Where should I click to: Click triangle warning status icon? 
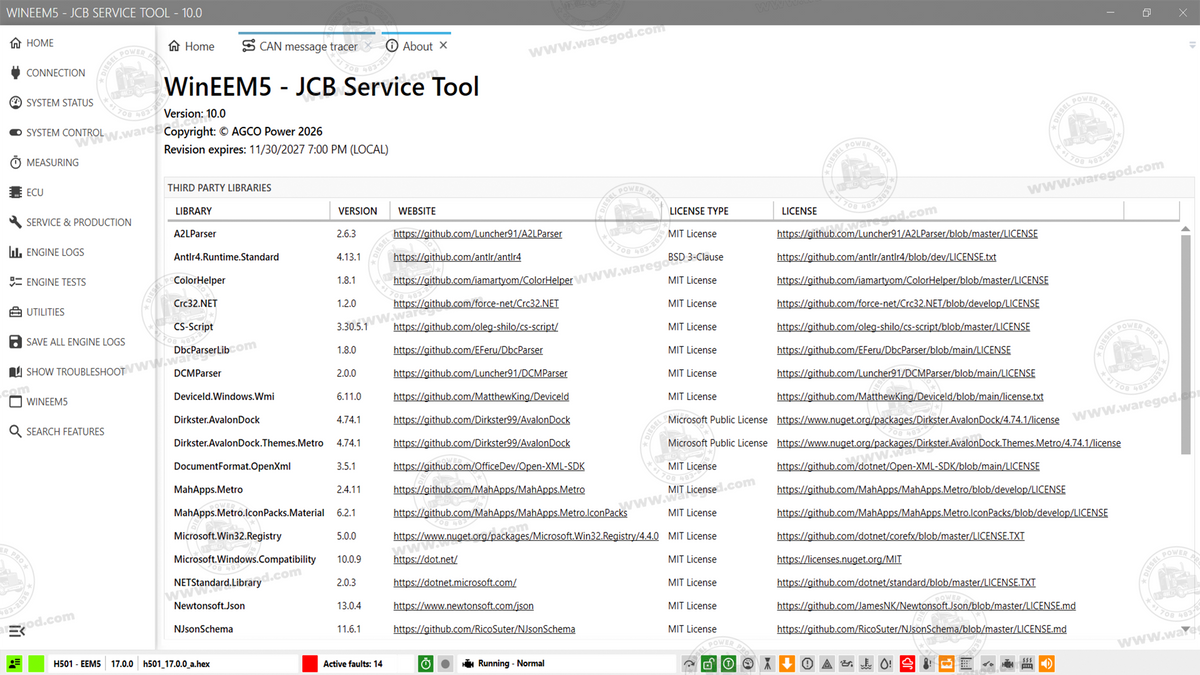click(826, 663)
